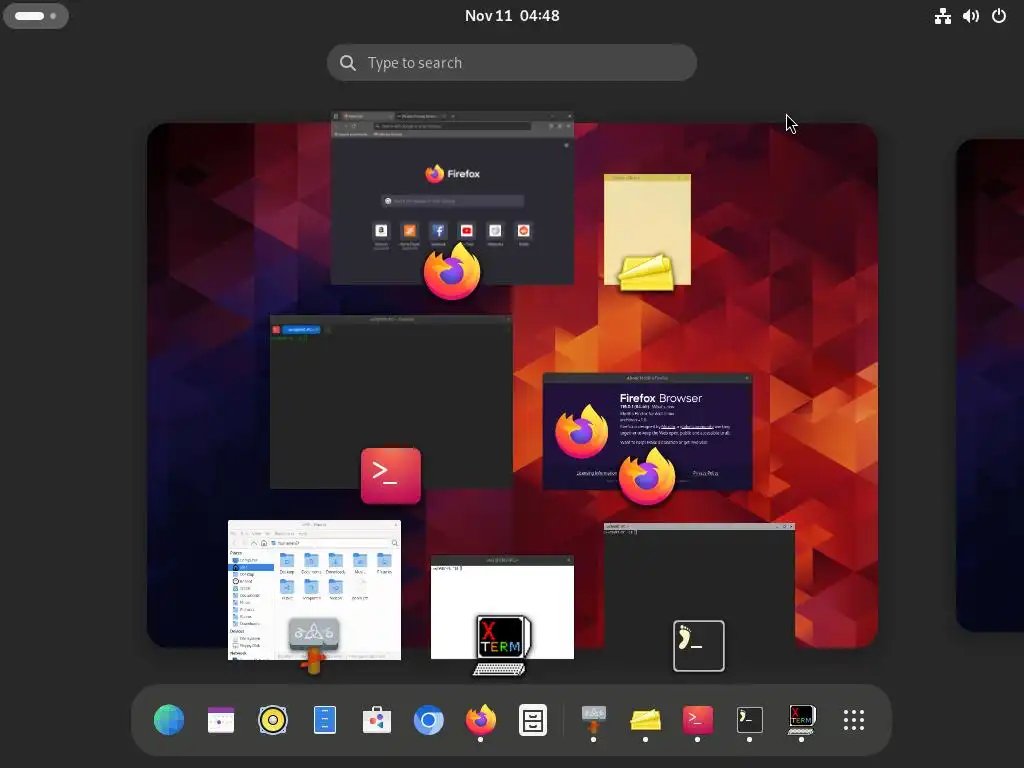
Task: Show all applications grid
Action: 854,720
